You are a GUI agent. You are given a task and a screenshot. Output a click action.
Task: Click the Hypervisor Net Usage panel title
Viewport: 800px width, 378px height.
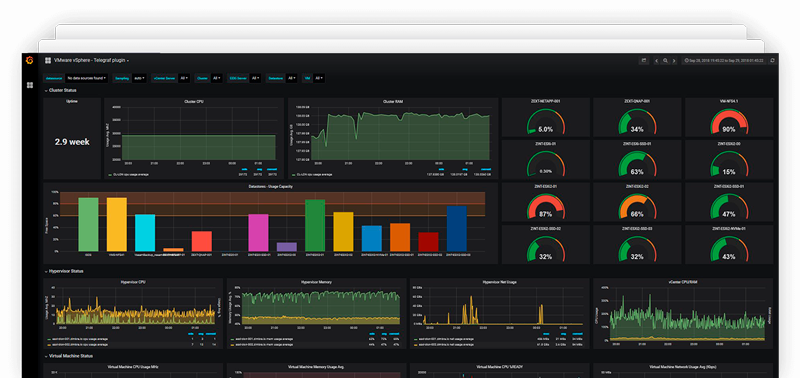[x=499, y=282]
